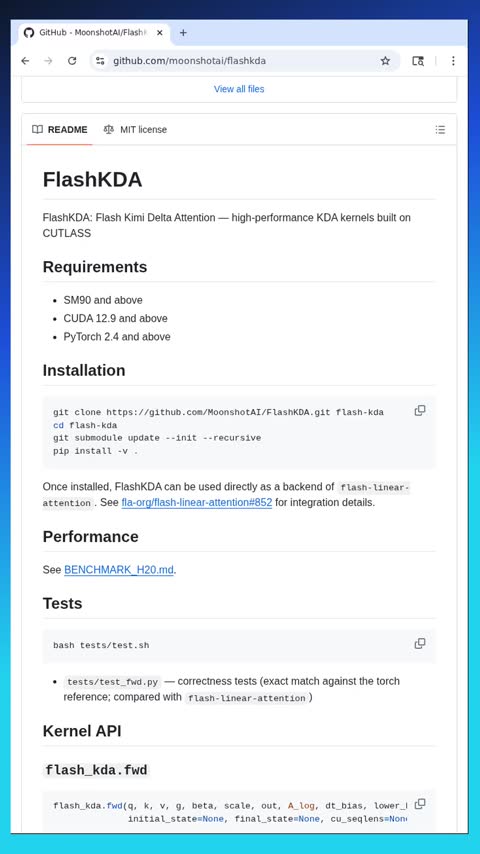
Task: Copy the bash tests/test.sh command
Action: point(420,644)
